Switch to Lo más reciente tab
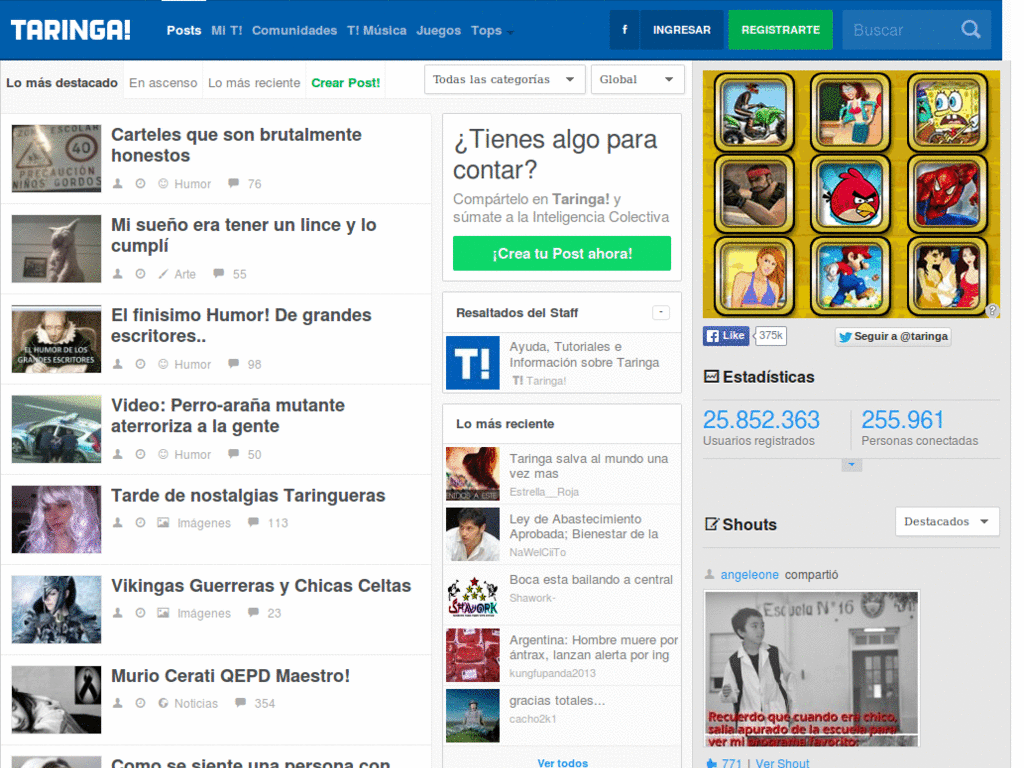 click(x=254, y=83)
